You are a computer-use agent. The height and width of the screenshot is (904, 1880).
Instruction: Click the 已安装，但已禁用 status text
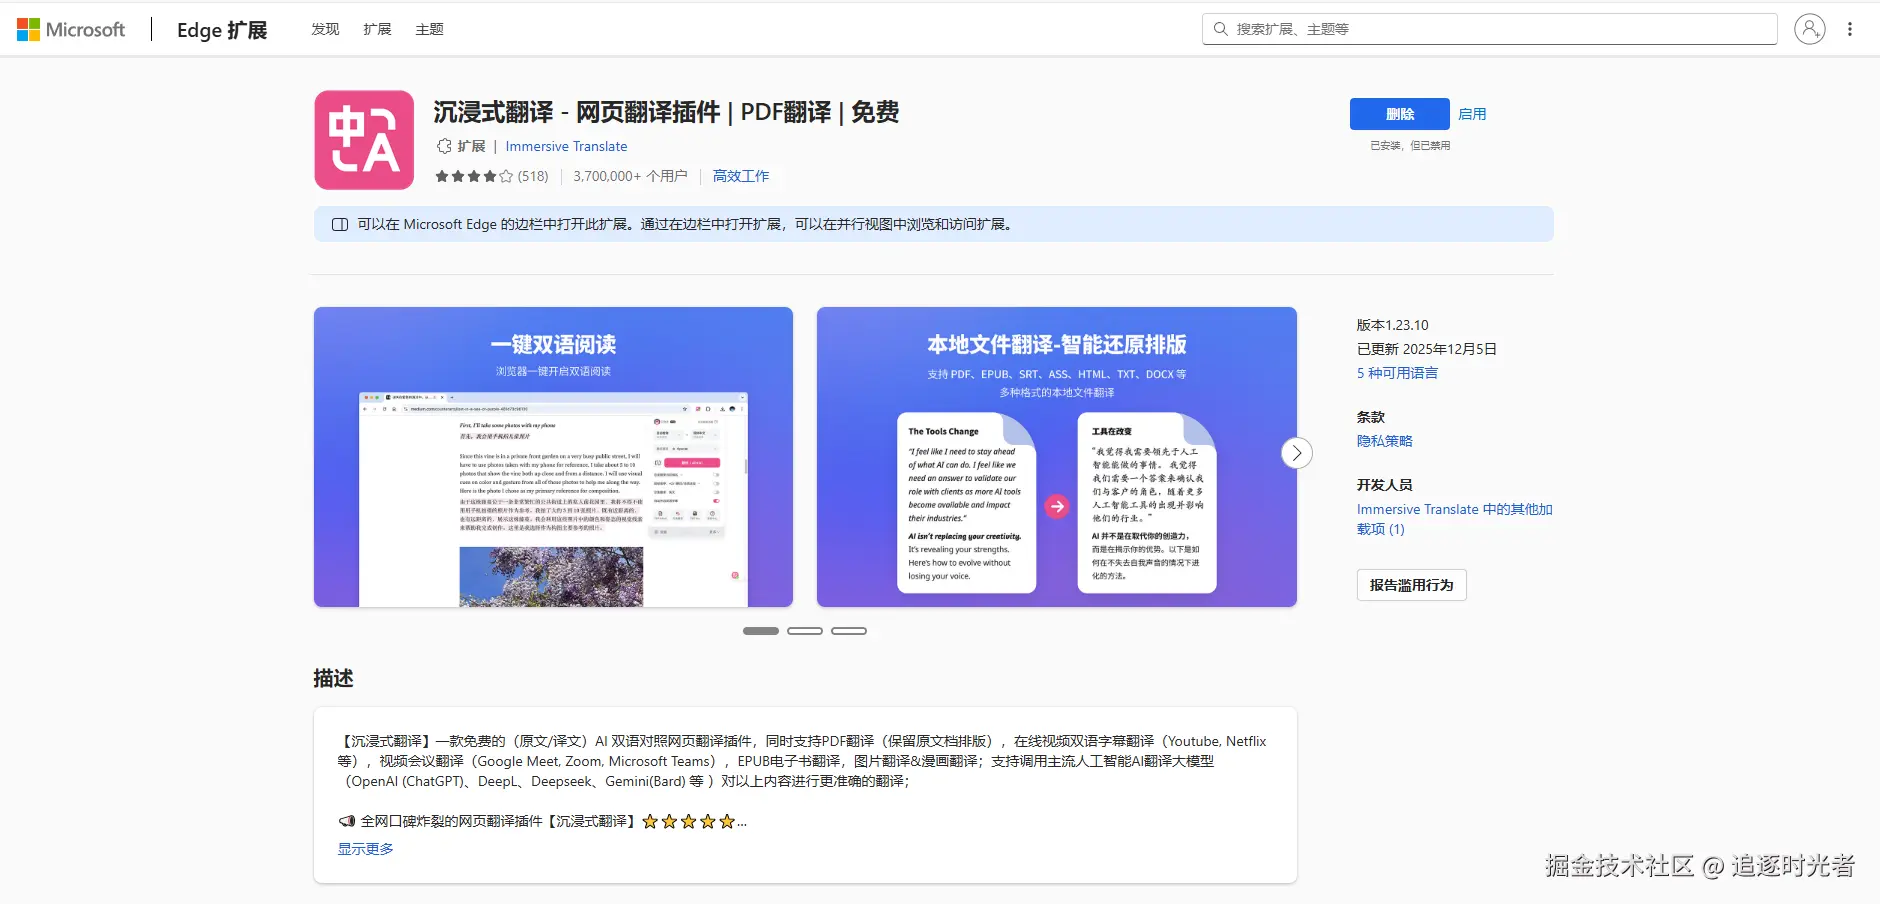1410,146
